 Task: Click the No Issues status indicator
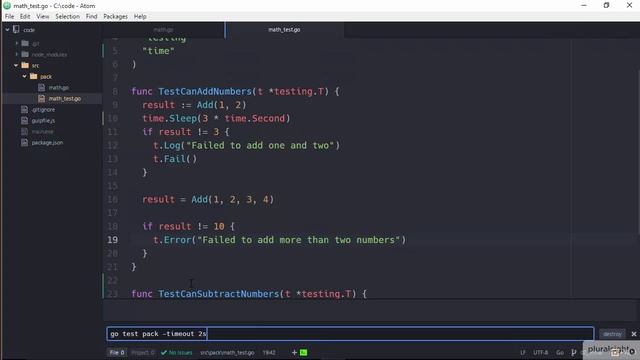click(x=176, y=352)
